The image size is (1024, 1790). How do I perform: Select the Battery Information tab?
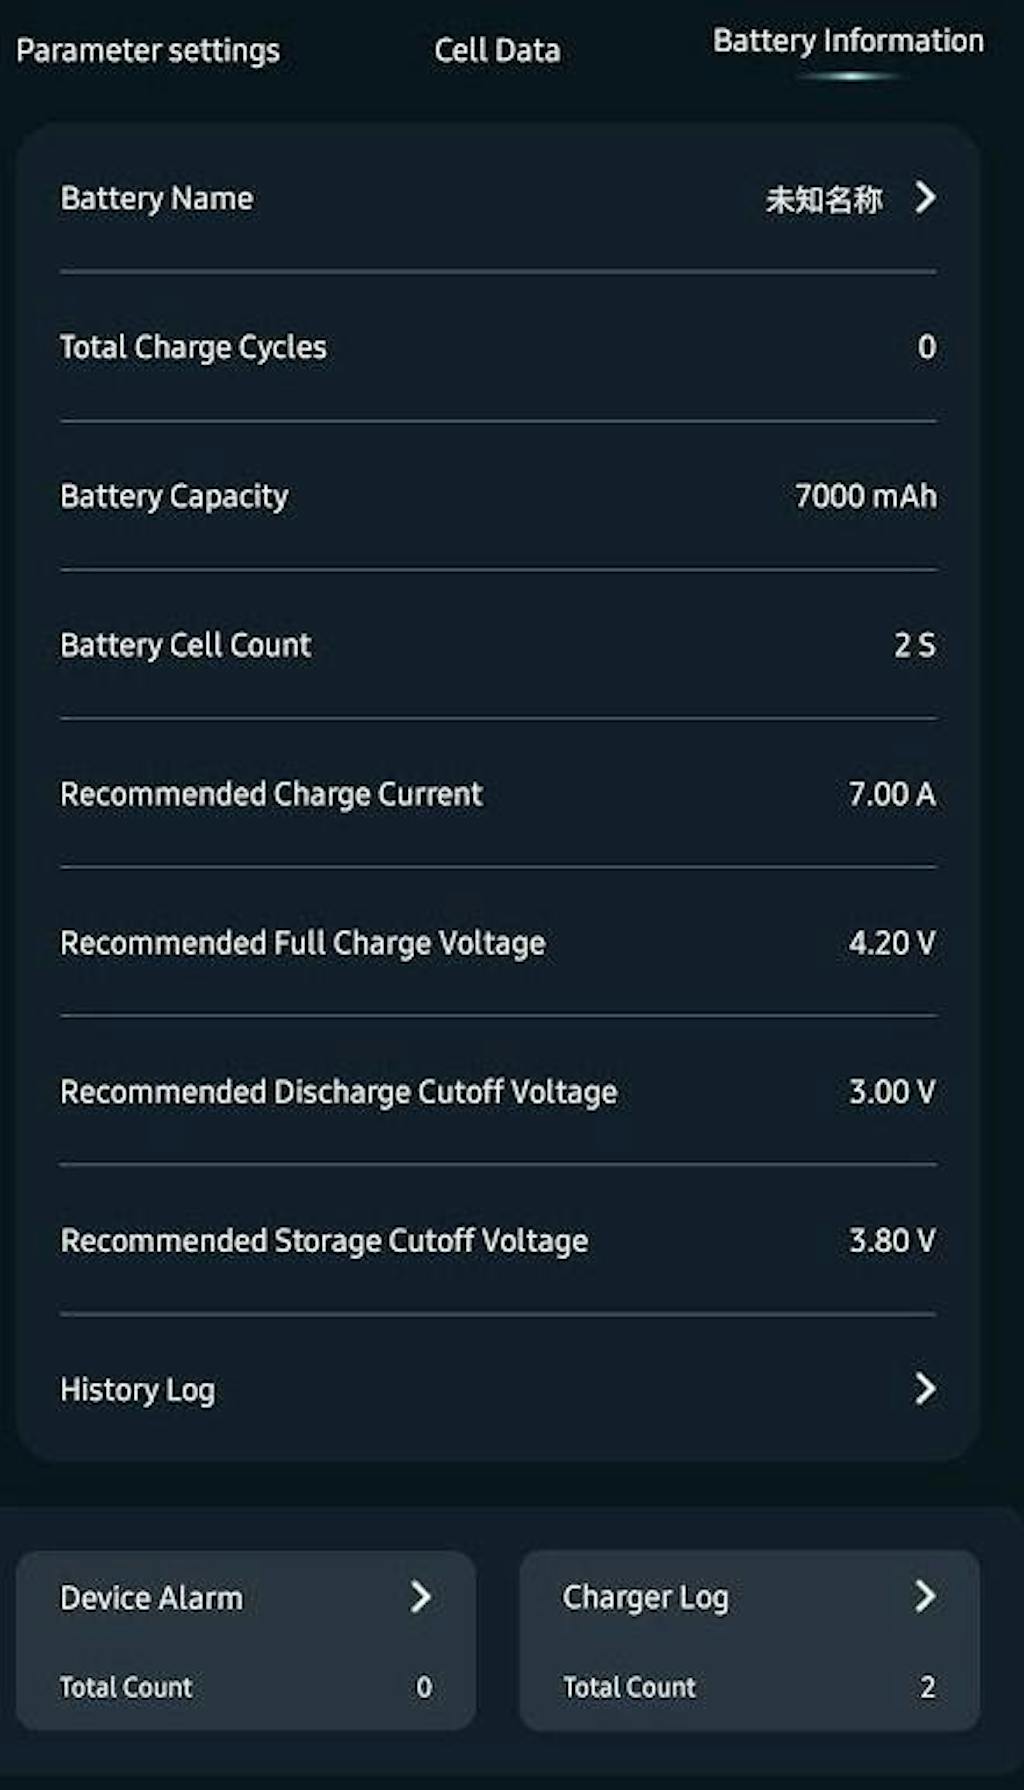coord(848,42)
